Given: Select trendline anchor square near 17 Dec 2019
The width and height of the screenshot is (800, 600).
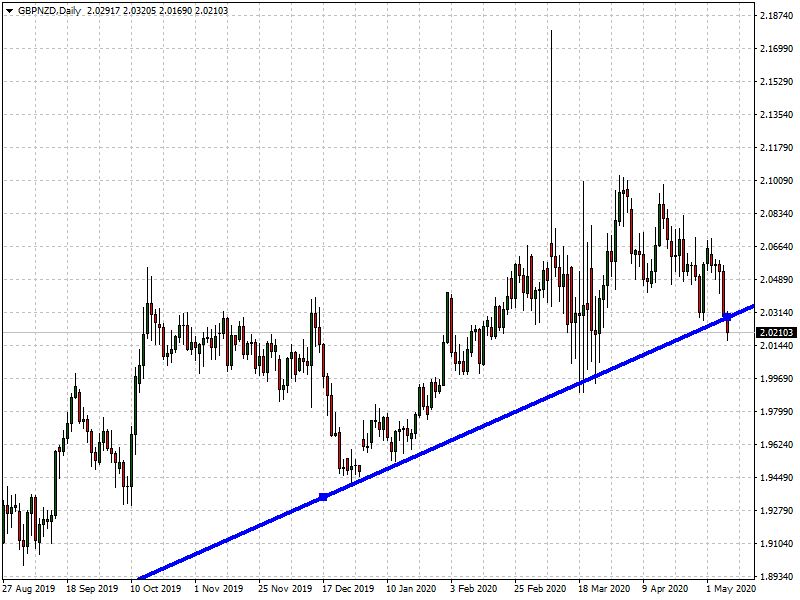Looking at the screenshot, I should pos(323,497).
